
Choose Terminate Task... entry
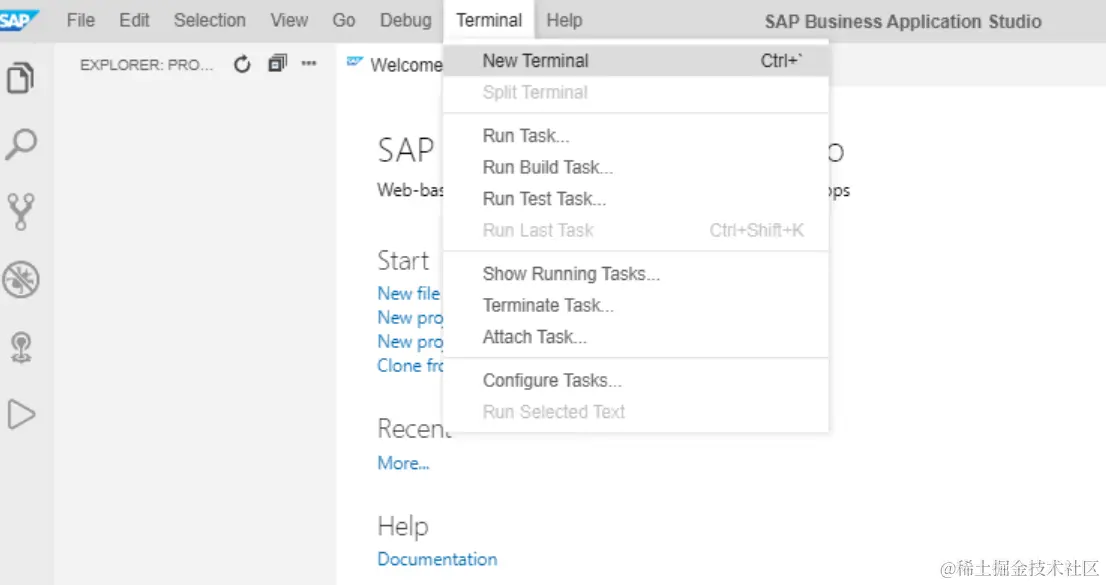pos(636,306)
